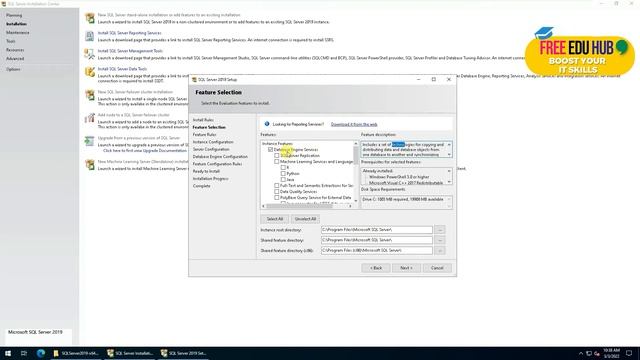Enable PolyBase Query Service for External Data
This screenshot has height=360, width=640.
277,198
